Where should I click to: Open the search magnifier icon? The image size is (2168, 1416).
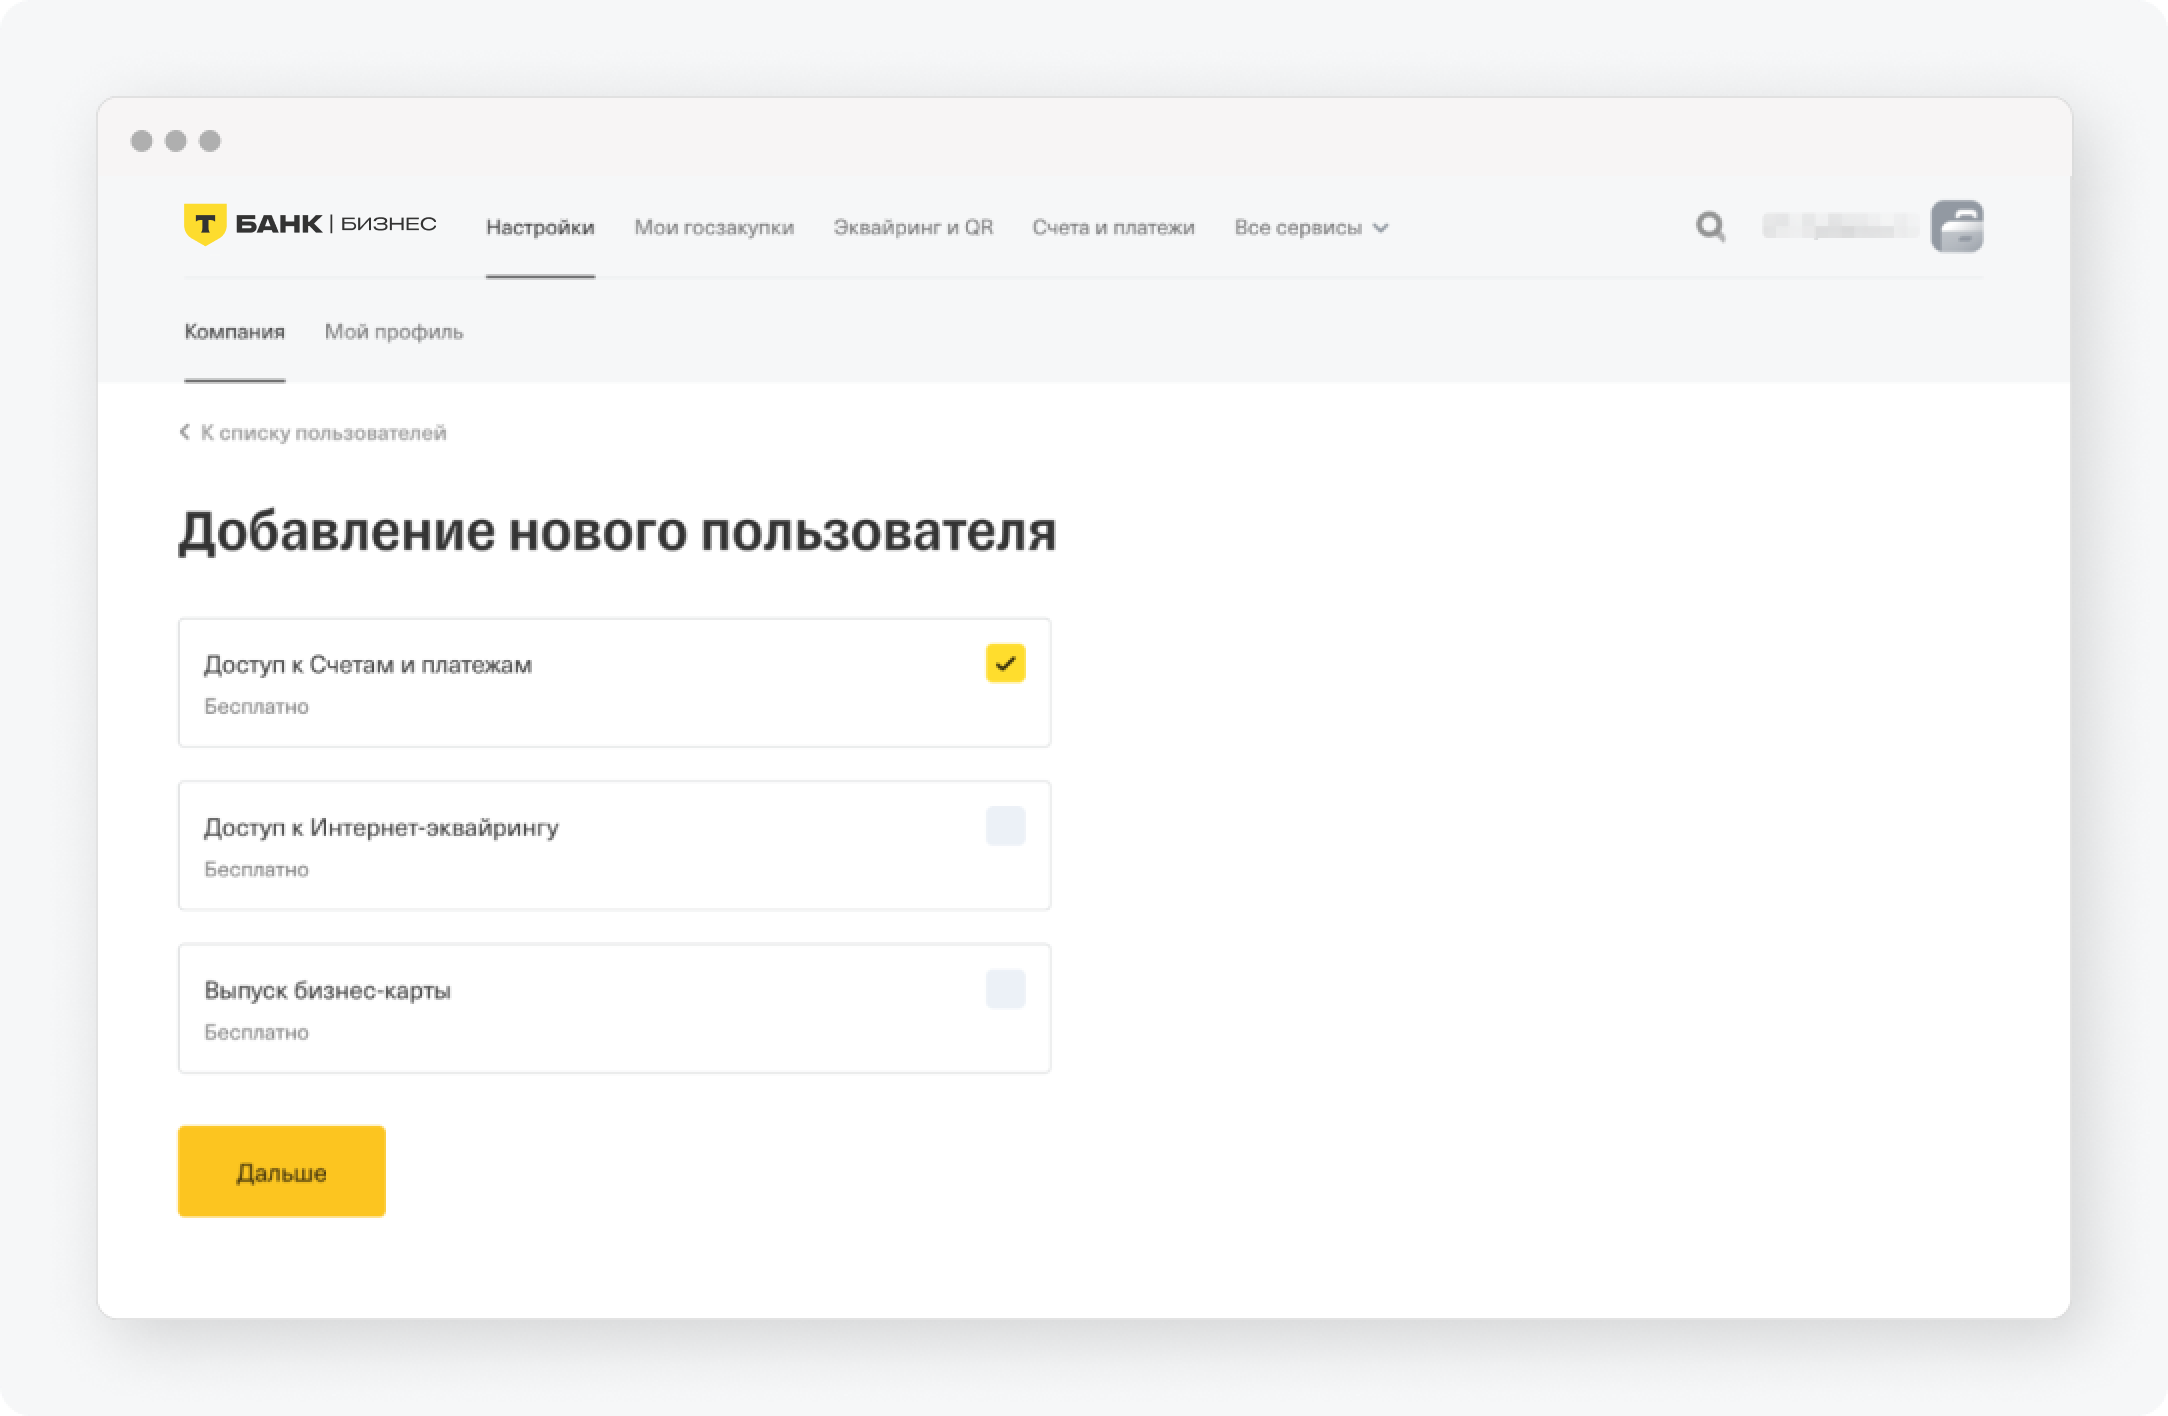point(1710,227)
